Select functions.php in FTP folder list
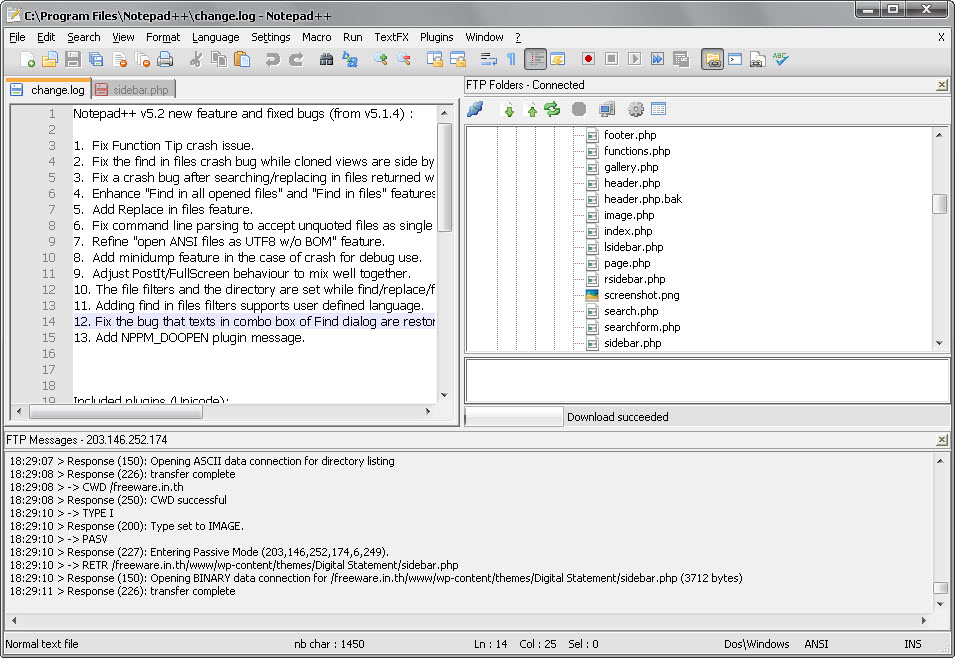This screenshot has width=955, height=658. [x=636, y=151]
